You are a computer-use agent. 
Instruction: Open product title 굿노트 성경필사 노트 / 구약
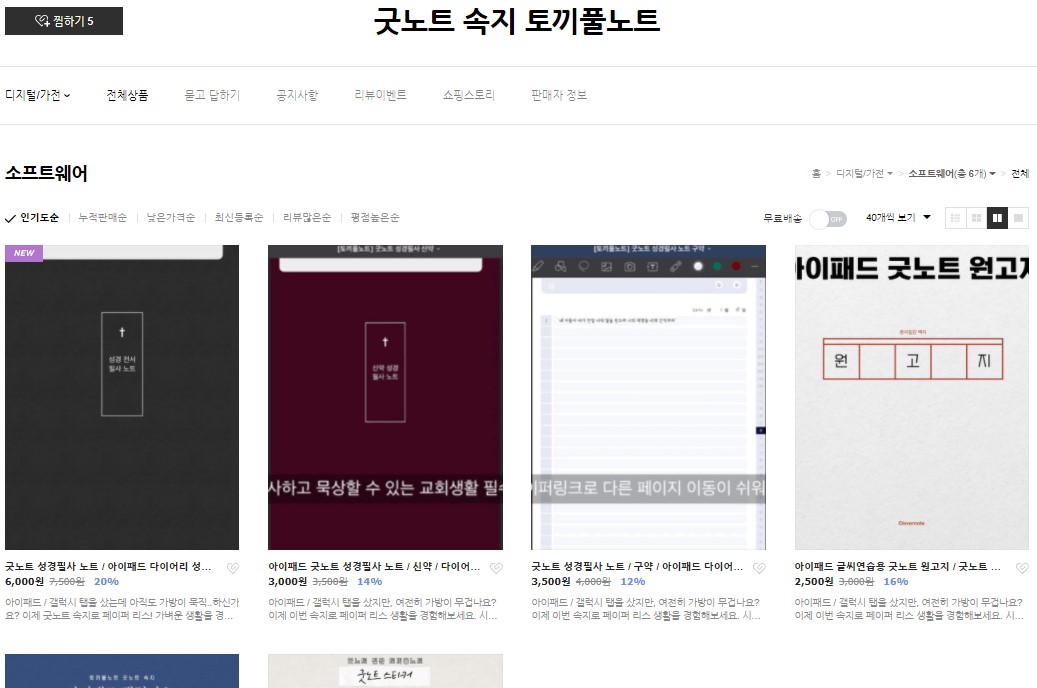pos(637,567)
